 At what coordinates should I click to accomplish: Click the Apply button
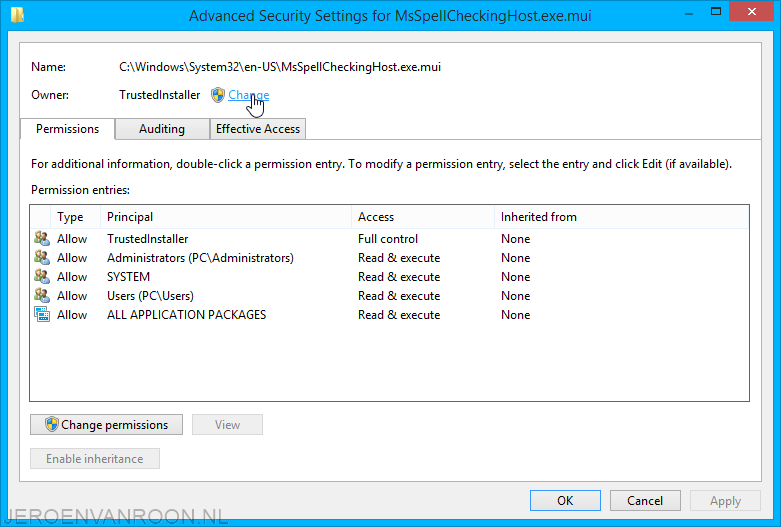[x=725, y=500]
